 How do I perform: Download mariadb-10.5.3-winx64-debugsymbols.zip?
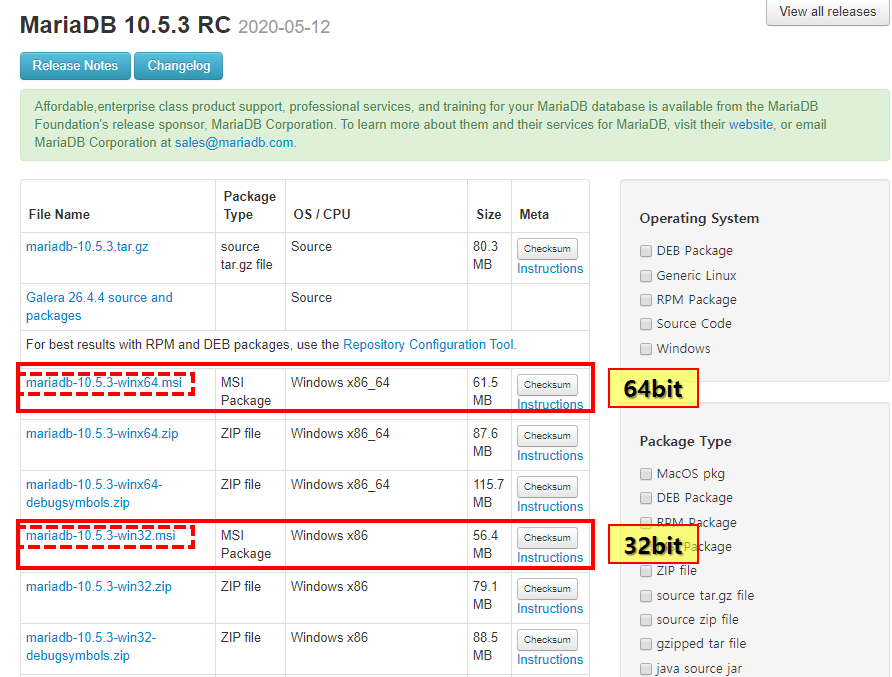coord(94,494)
